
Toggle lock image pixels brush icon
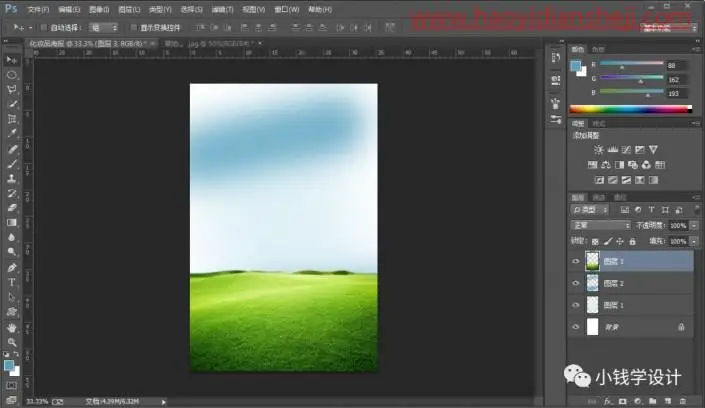click(608, 242)
